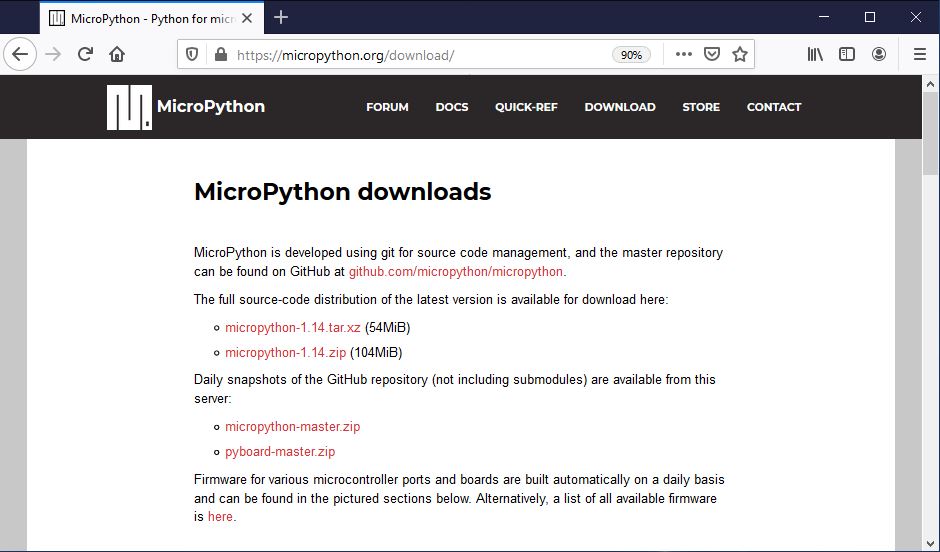Maximize the browser window
This screenshot has height=552, width=940.
click(x=870, y=17)
